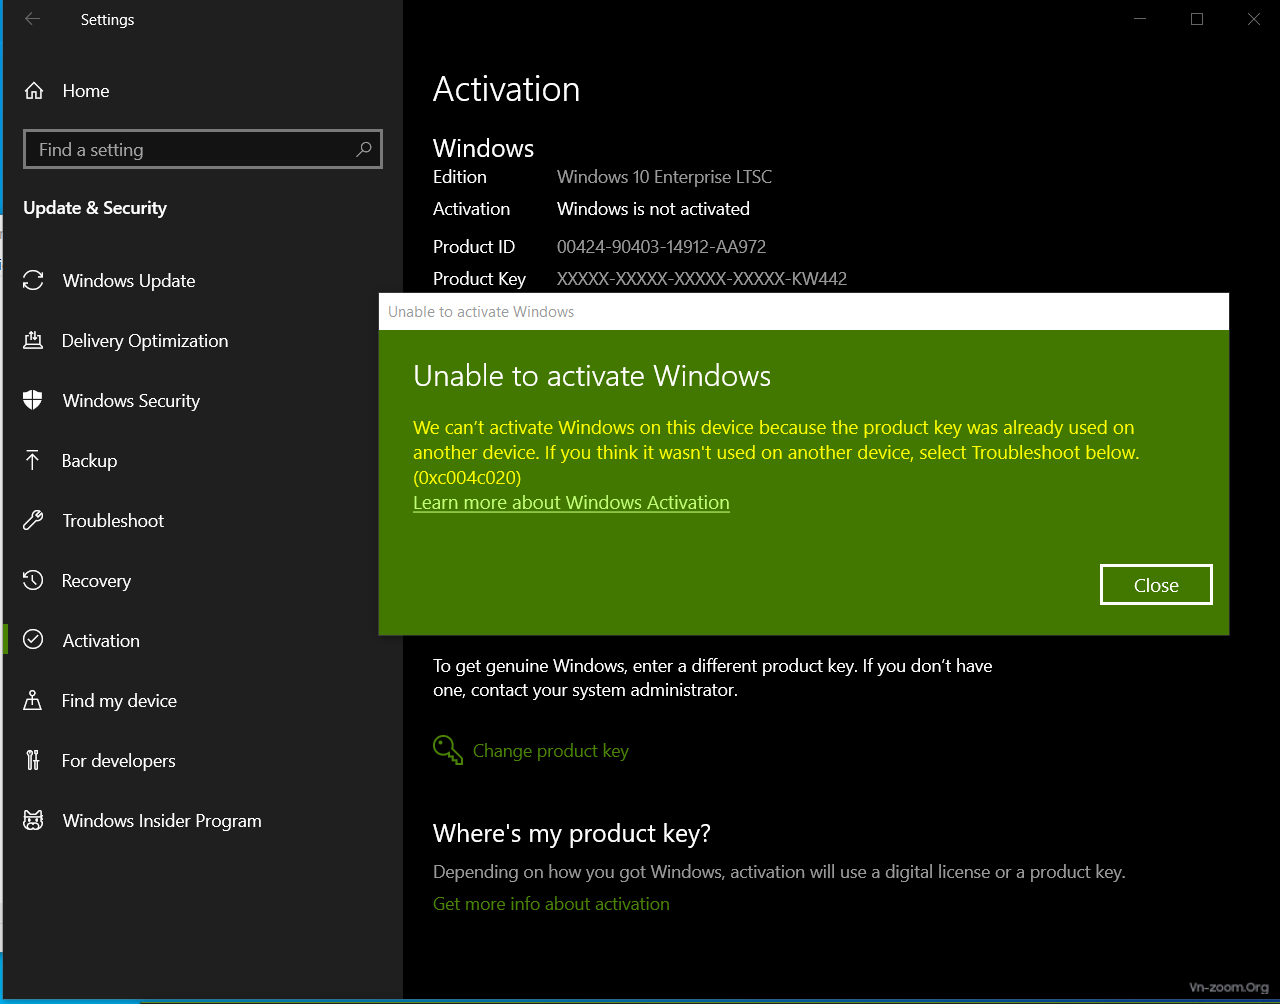Image resolution: width=1280 pixels, height=1004 pixels.
Task: Select the Change product key link
Action: [550, 750]
